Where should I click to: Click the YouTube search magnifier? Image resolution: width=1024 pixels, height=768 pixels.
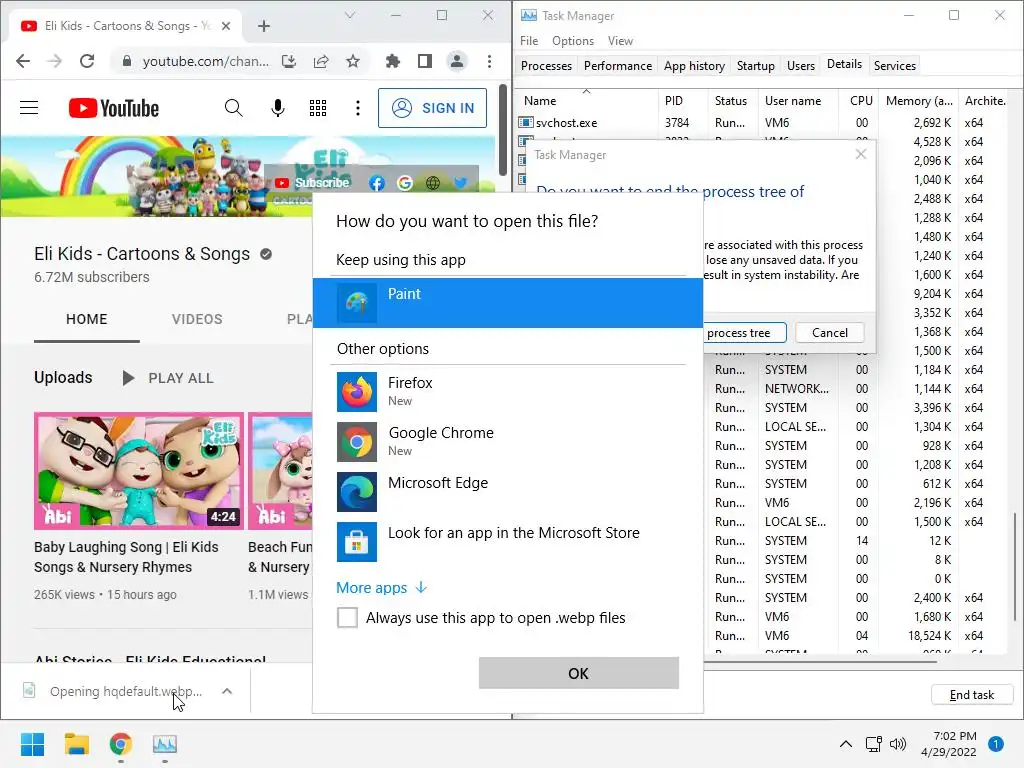click(x=233, y=108)
